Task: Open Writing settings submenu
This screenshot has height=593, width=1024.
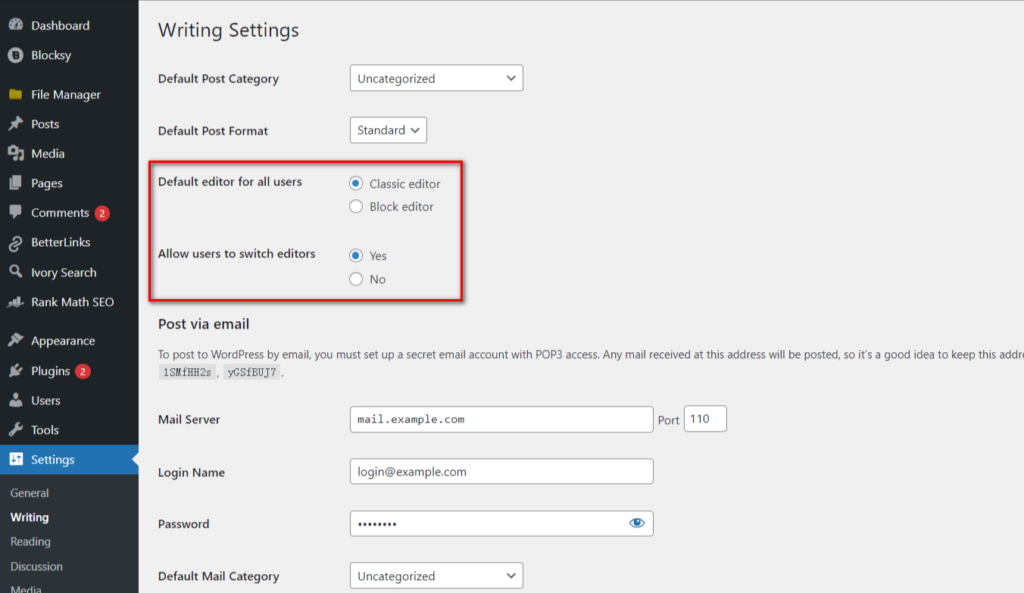Action: click(29, 517)
